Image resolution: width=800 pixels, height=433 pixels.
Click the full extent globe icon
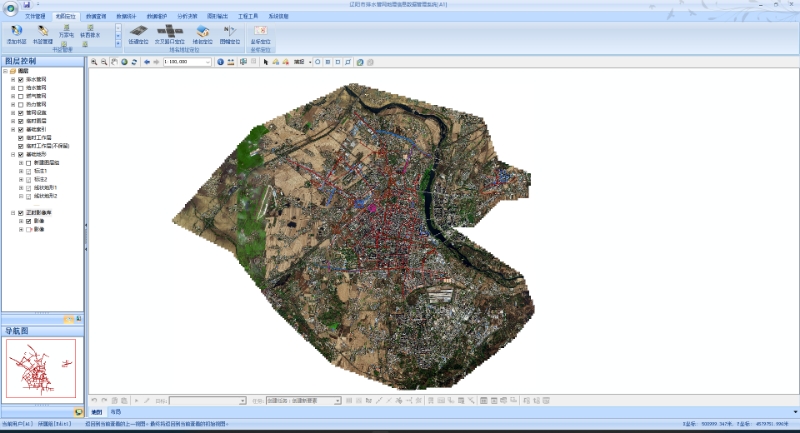click(x=124, y=62)
